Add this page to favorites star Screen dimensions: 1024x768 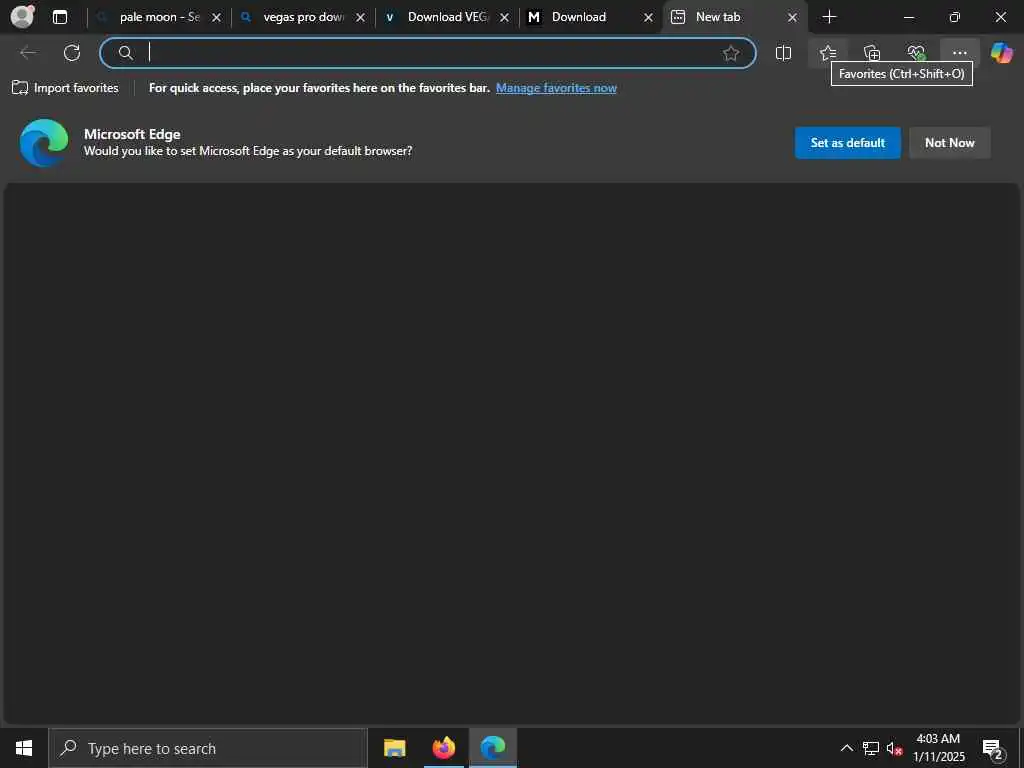coord(731,53)
